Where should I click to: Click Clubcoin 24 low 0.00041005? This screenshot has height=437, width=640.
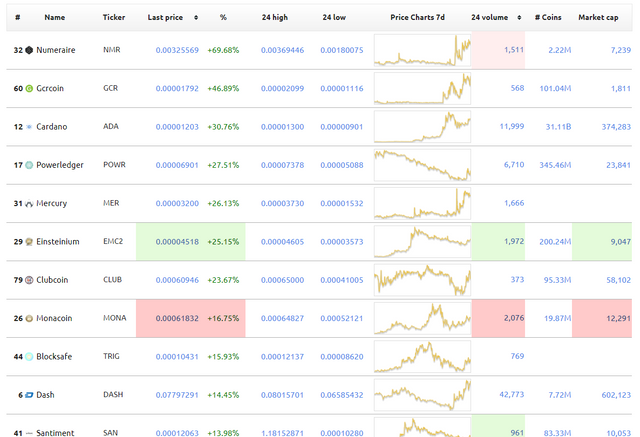pyautogui.click(x=342, y=280)
